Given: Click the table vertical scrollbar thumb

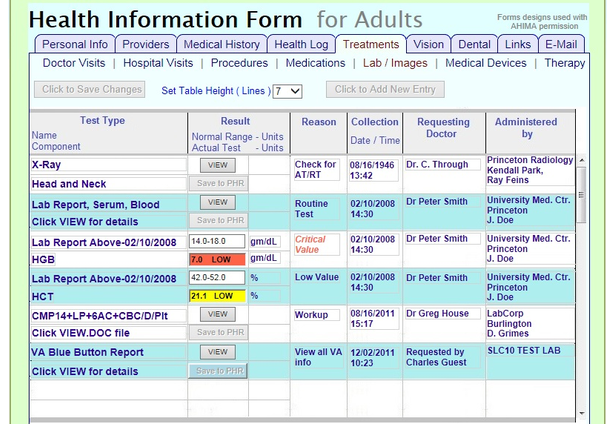Looking at the screenshot, I should pyautogui.click(x=582, y=195).
